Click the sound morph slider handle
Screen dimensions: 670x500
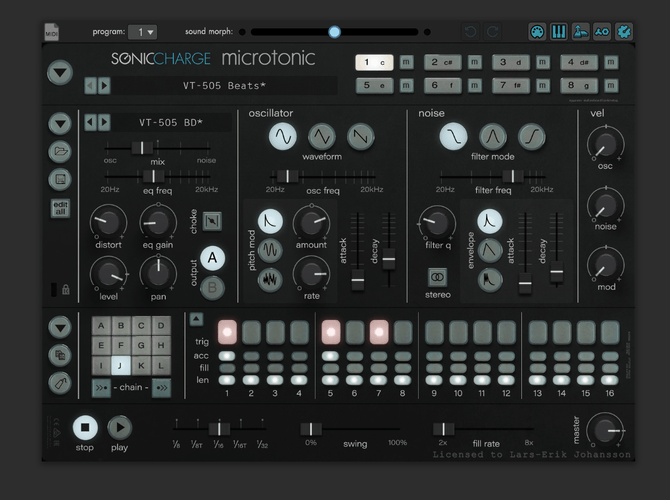pos(335,32)
